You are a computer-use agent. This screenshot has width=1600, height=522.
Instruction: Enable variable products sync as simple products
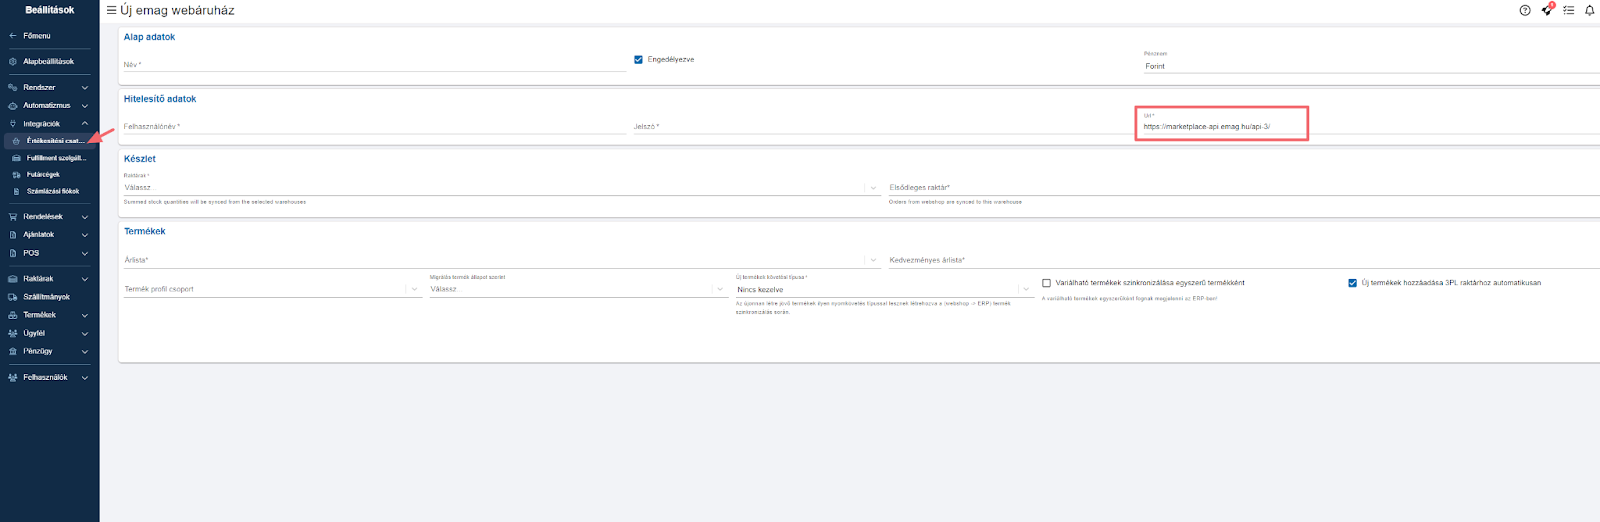pos(1046,283)
